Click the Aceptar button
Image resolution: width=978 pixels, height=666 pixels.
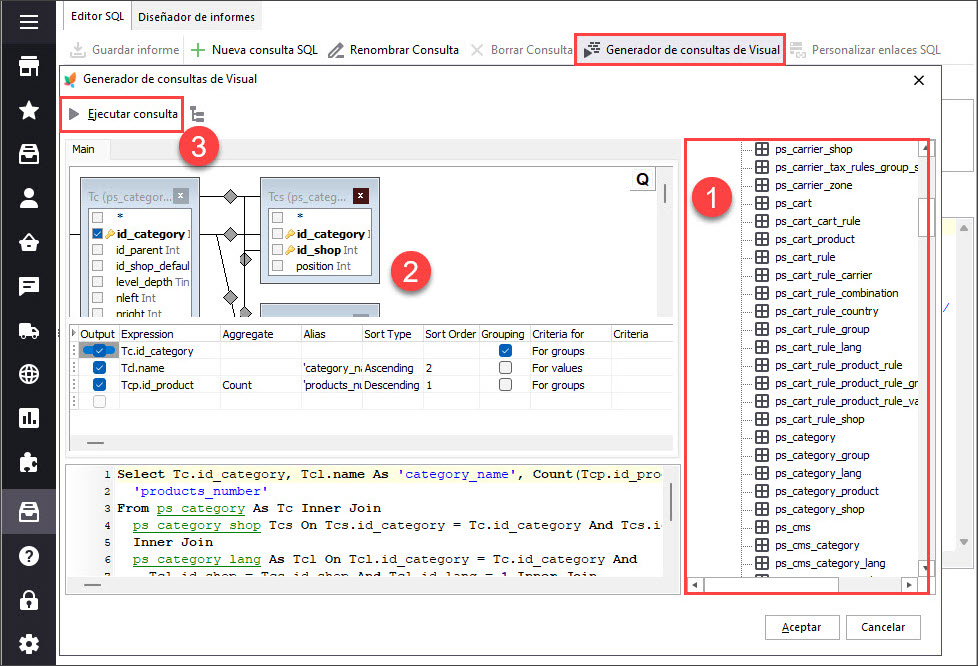pyautogui.click(x=801, y=627)
